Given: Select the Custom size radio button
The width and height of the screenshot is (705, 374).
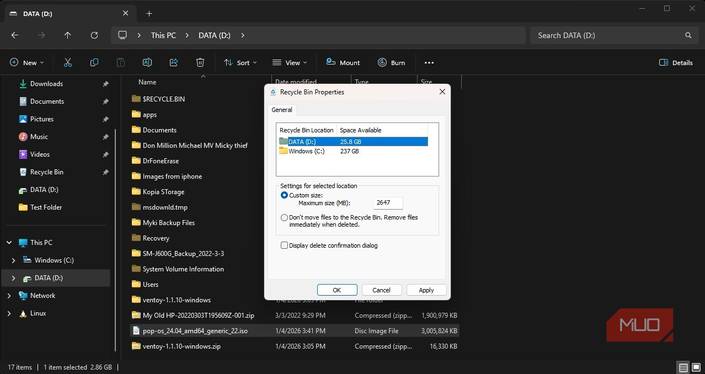Looking at the screenshot, I should (284, 195).
